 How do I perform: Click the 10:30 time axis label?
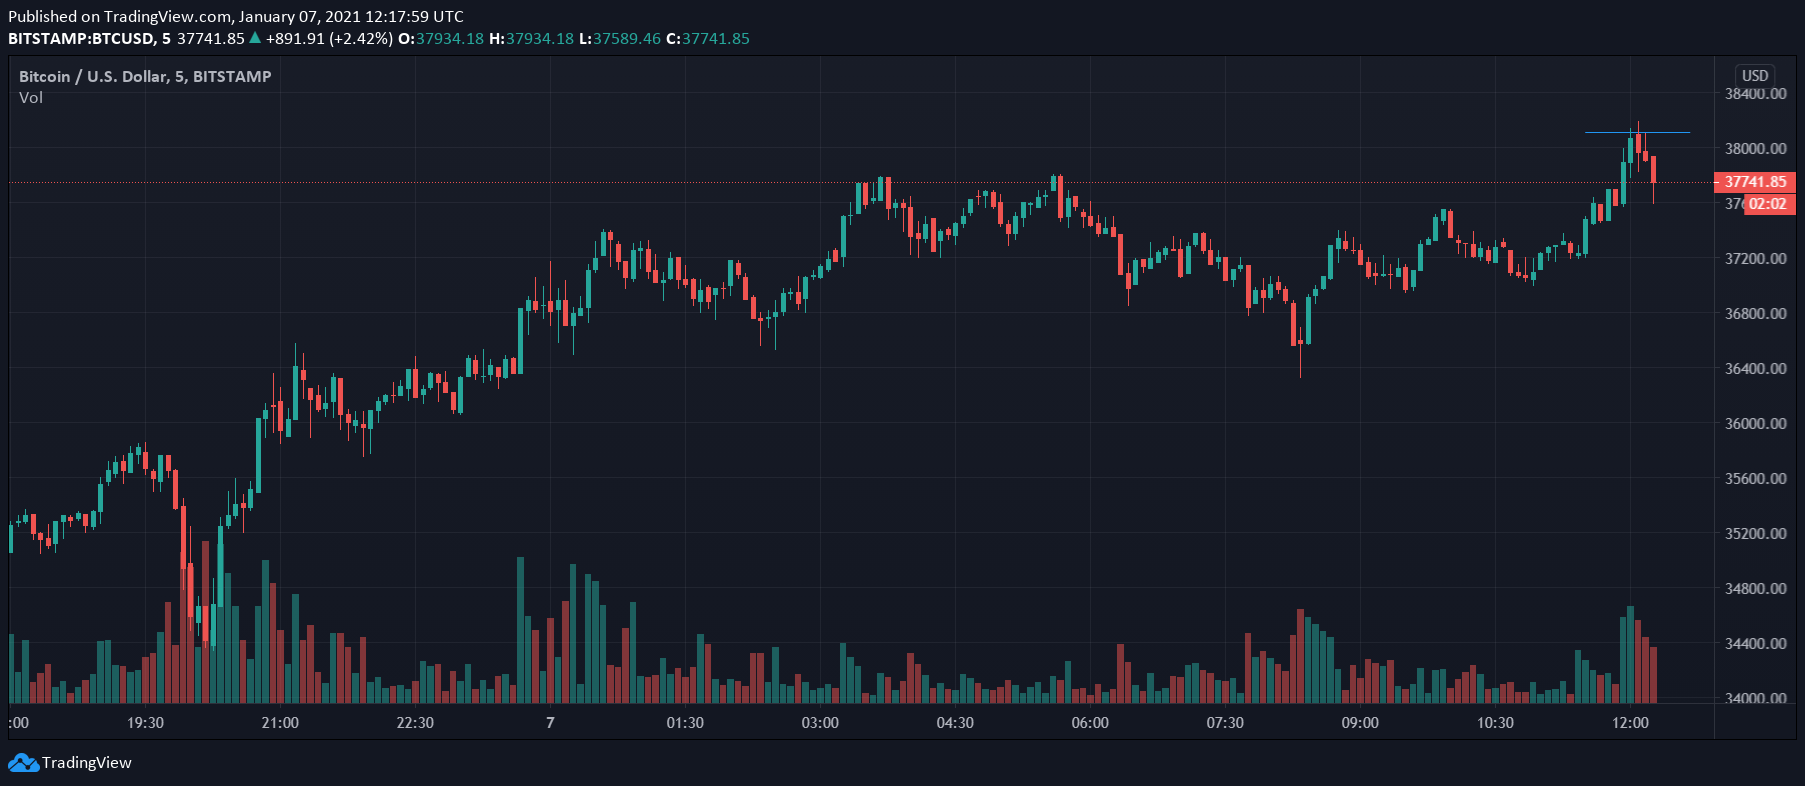point(1495,723)
